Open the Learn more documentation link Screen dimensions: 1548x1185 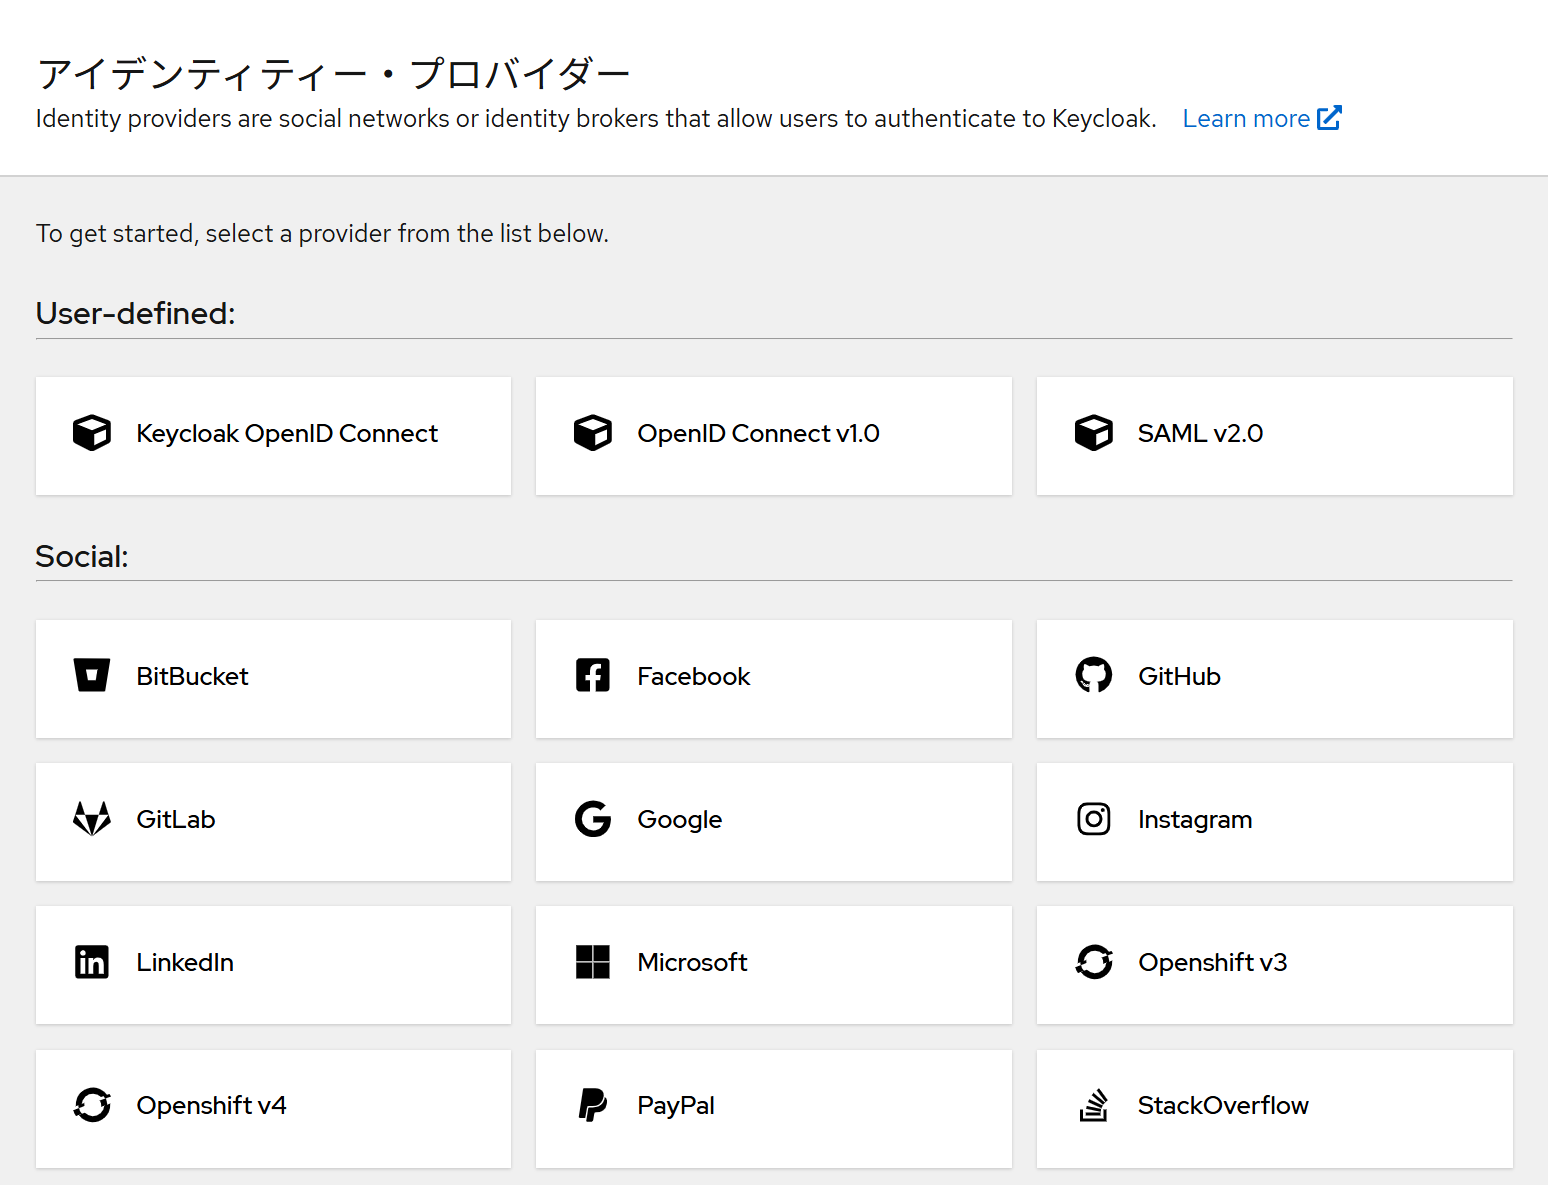[1261, 119]
